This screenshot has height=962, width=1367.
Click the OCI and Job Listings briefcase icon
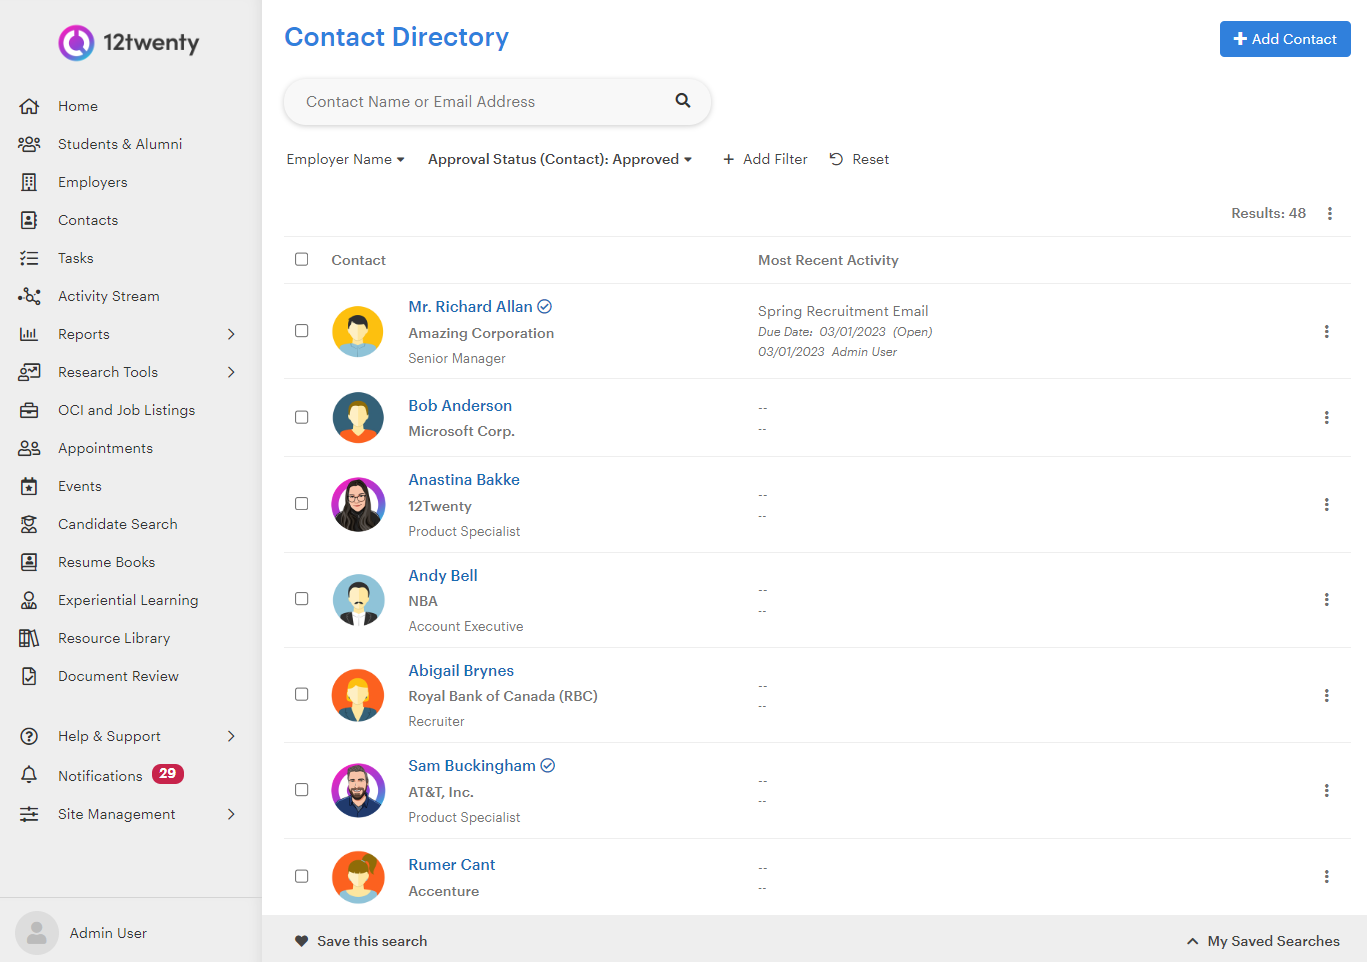pos(29,410)
